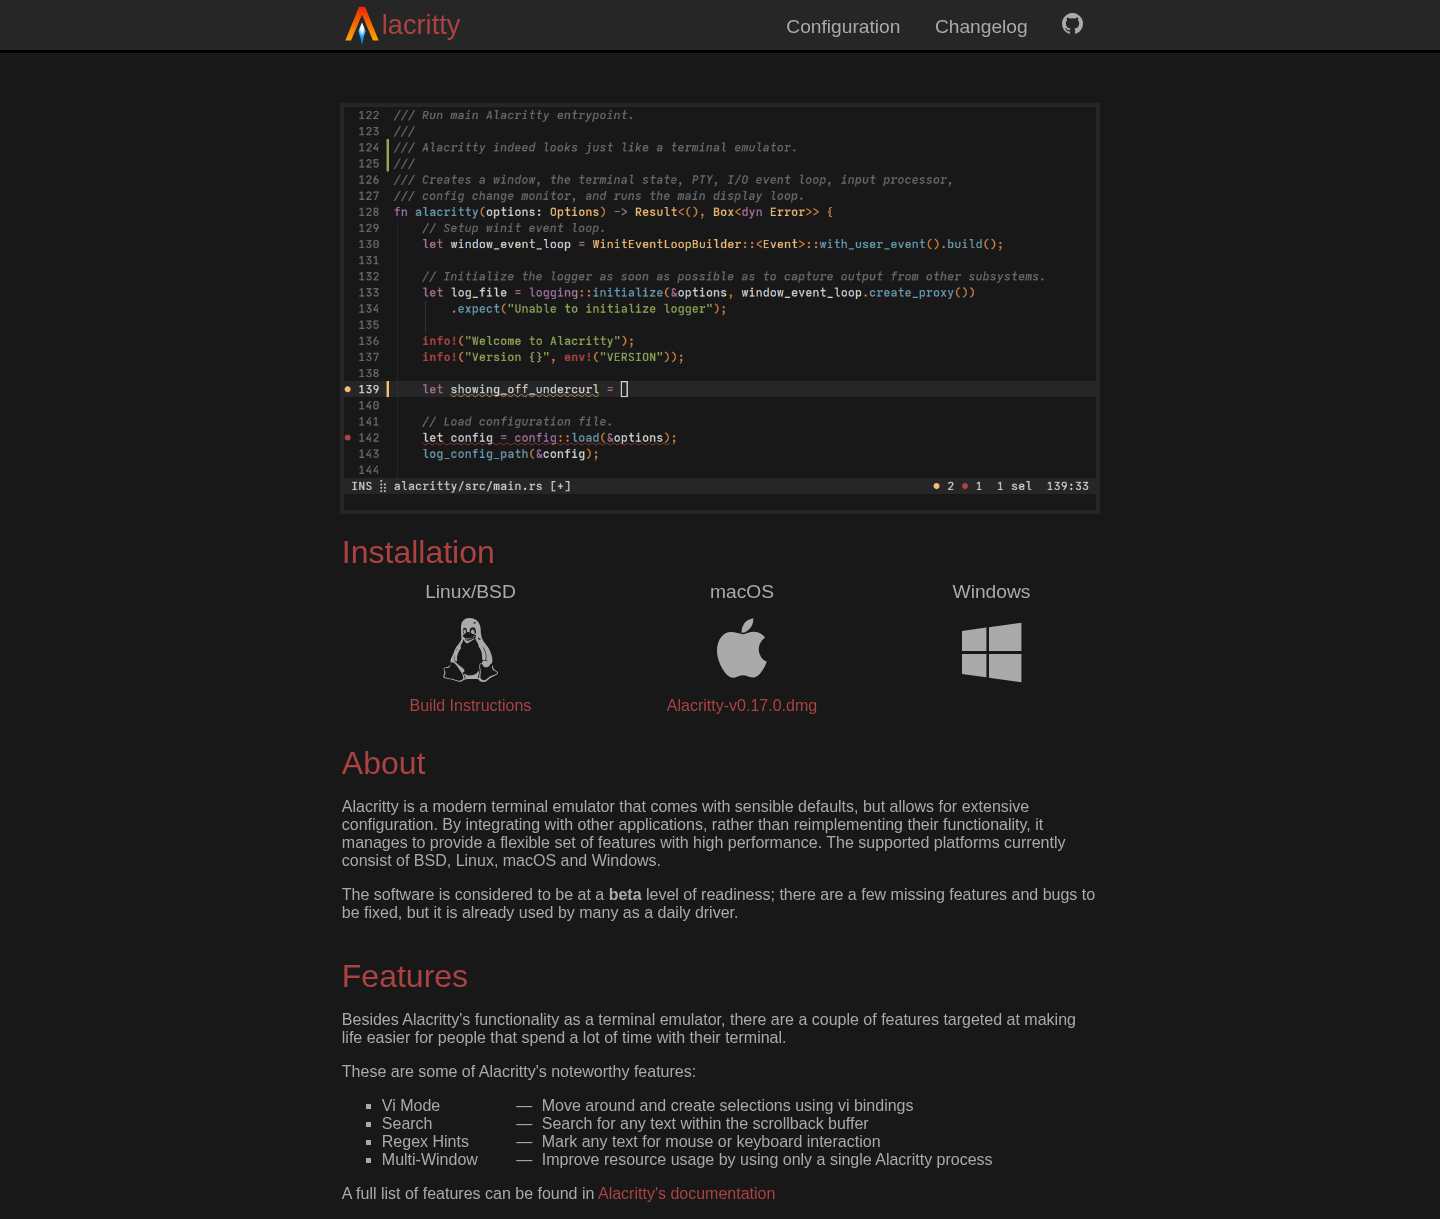Click the terminal code screenshot image
This screenshot has width=1440, height=1219.
[720, 309]
